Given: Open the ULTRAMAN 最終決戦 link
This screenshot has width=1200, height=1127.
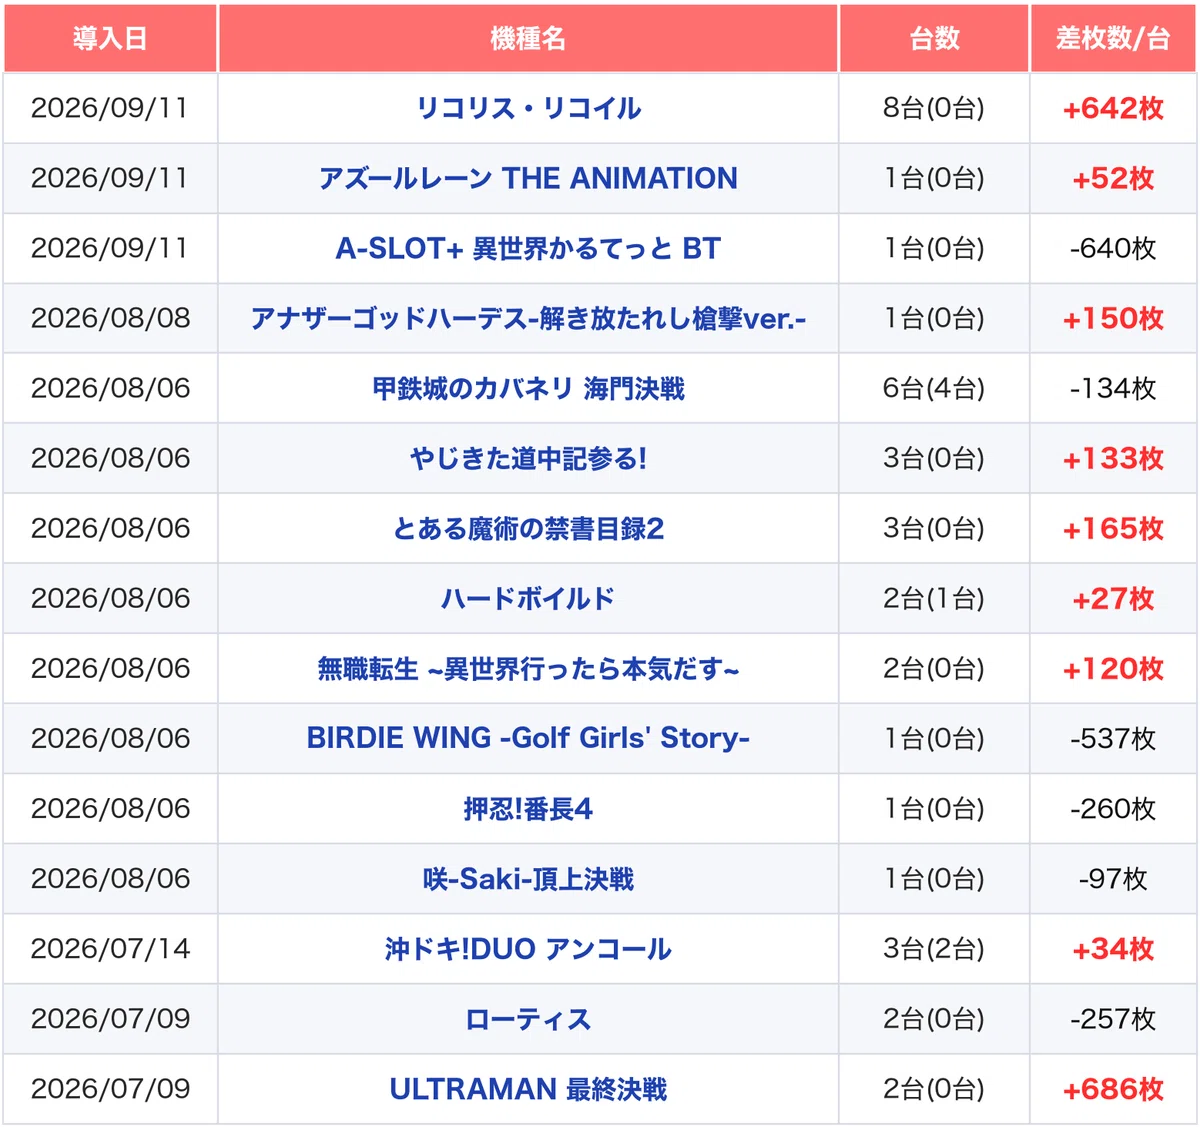Looking at the screenshot, I should pos(528,1088).
